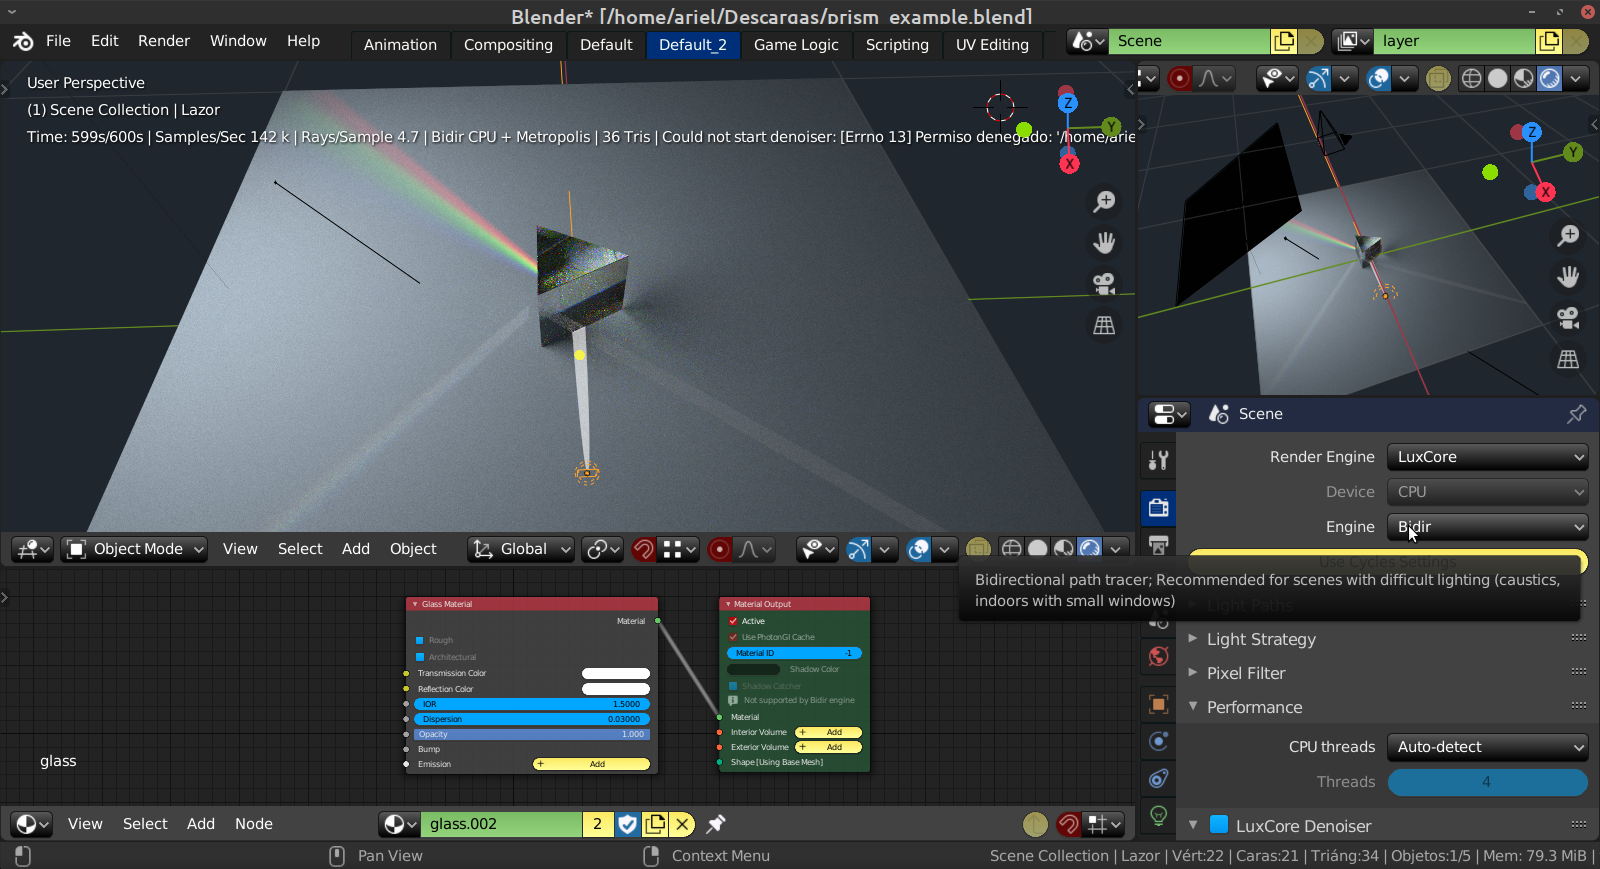This screenshot has width=1600, height=869.
Task: Click the Dispersion value slider
Action: (x=532, y=719)
